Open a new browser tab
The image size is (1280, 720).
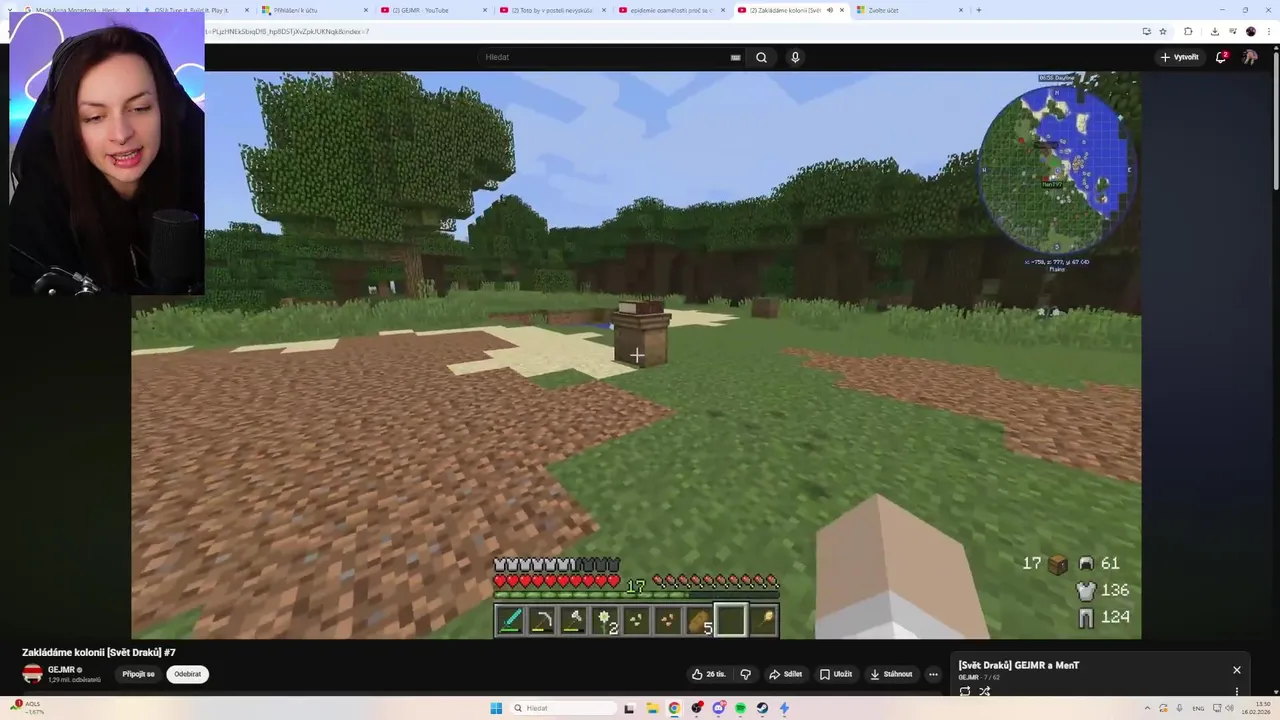(978, 10)
